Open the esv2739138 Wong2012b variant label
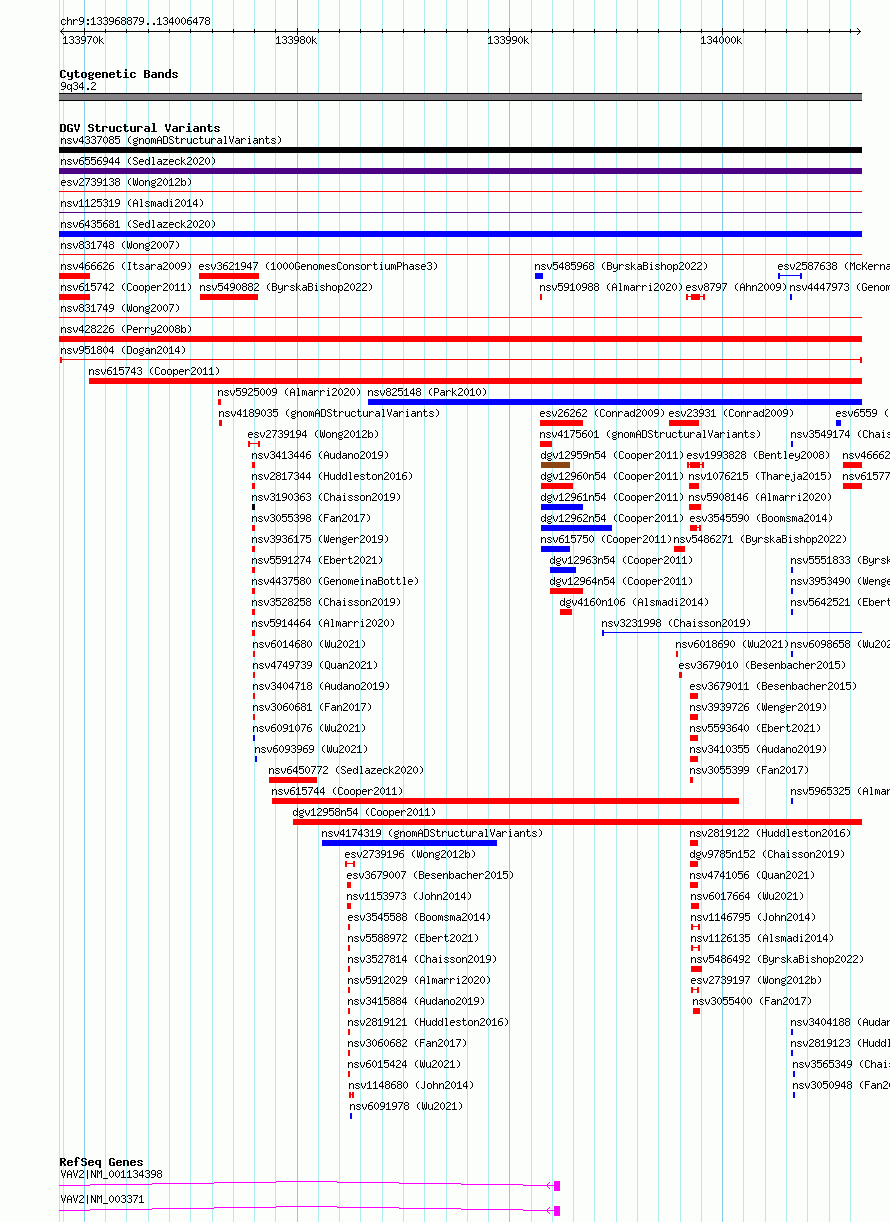The height and width of the screenshot is (1222, 890). [x=126, y=182]
